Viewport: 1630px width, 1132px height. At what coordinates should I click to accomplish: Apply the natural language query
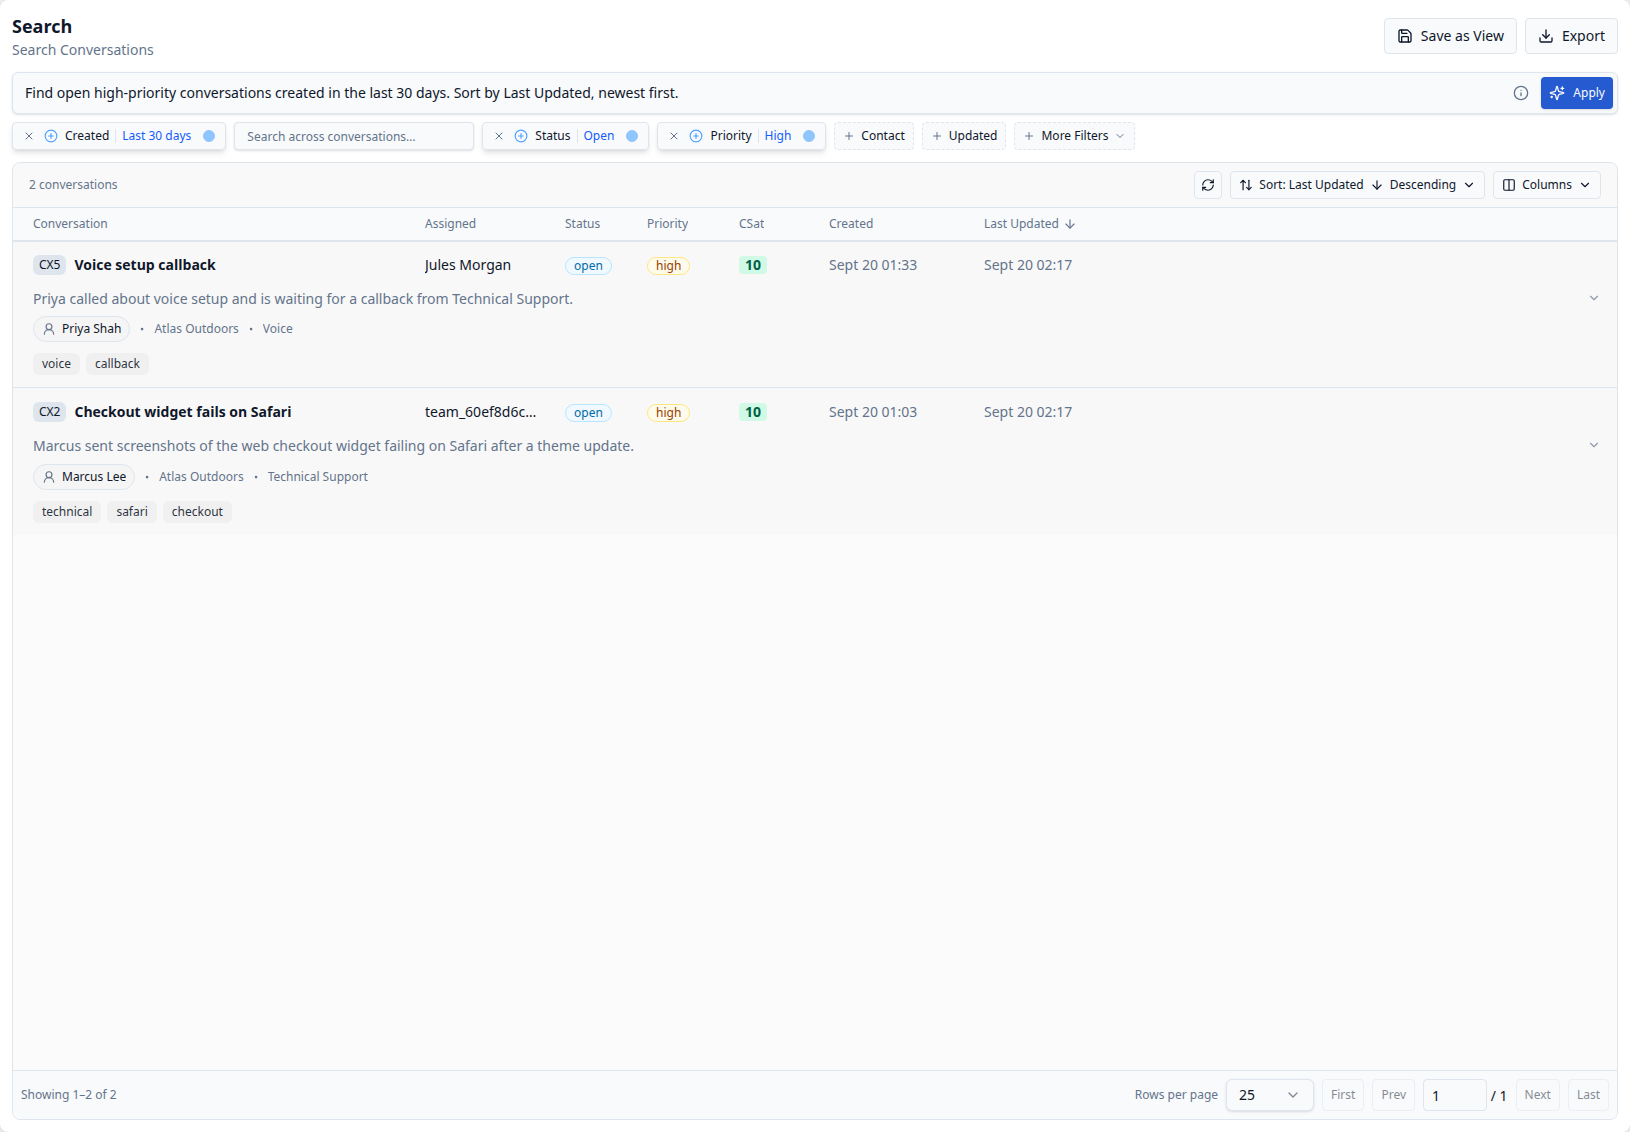click(x=1577, y=93)
